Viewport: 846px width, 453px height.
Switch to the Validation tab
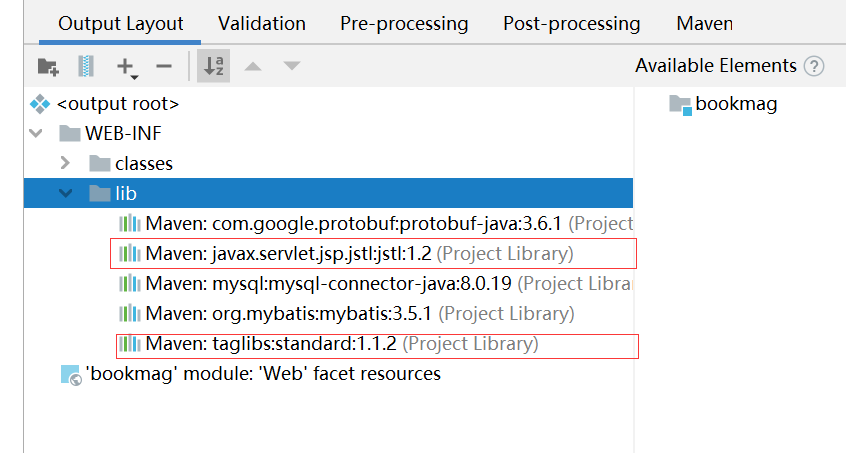(x=262, y=23)
